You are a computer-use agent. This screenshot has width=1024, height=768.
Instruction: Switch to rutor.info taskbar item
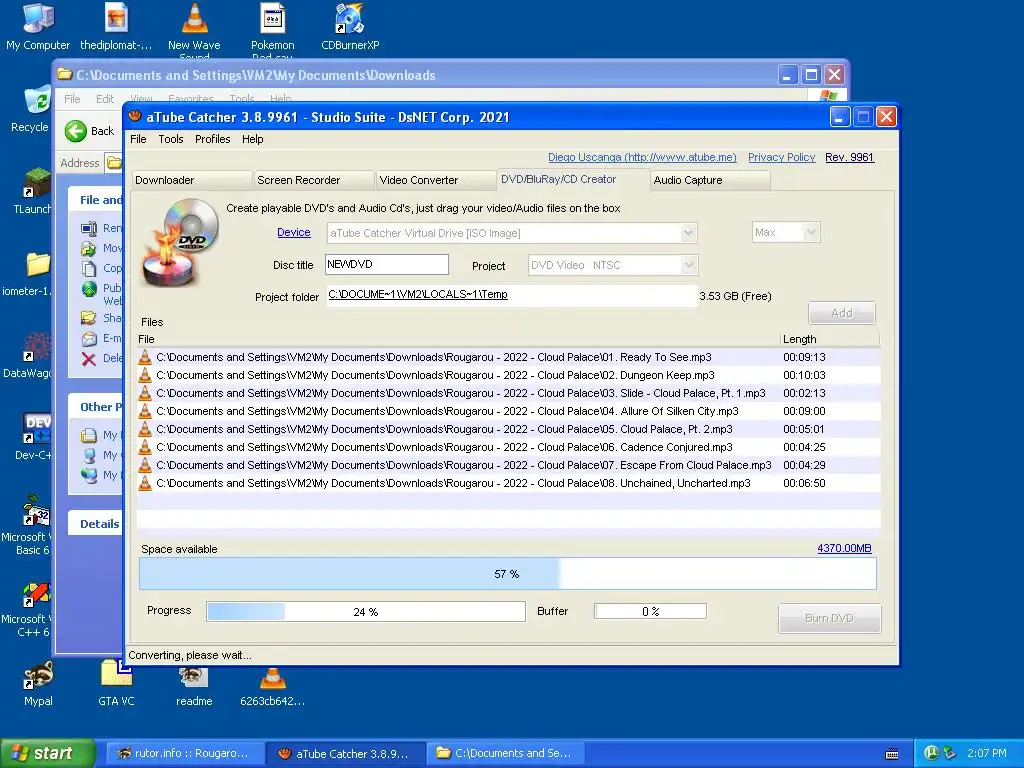click(x=185, y=753)
